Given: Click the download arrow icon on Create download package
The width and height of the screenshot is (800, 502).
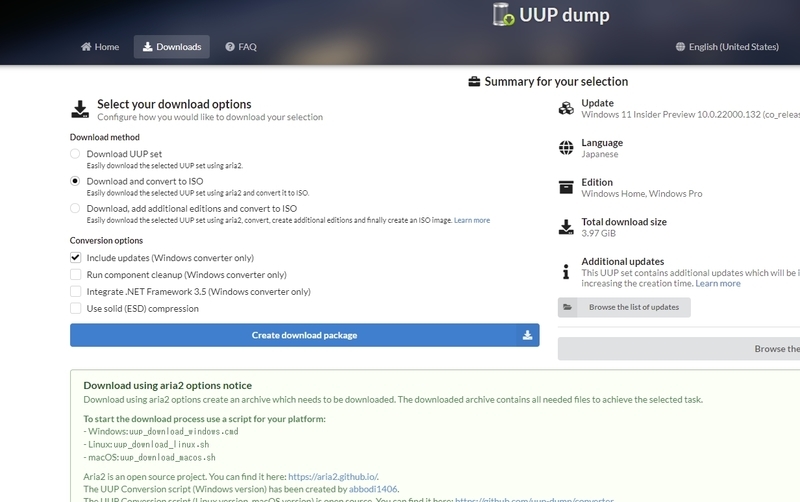Looking at the screenshot, I should pyautogui.click(x=528, y=335).
